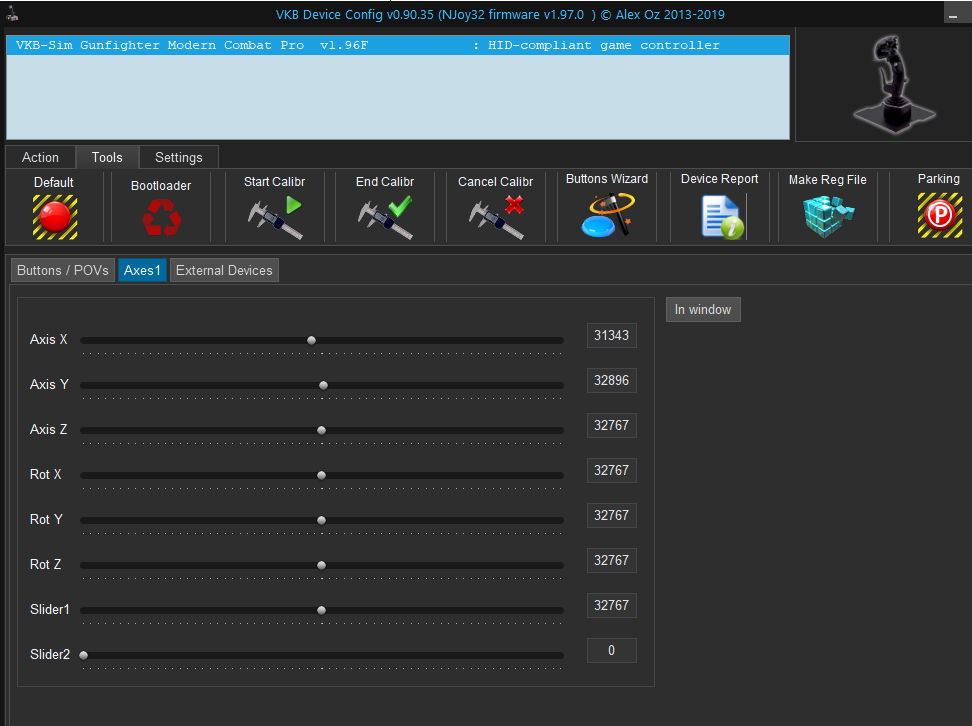Click the Default red button icon
972x726 pixels.
coord(54,215)
